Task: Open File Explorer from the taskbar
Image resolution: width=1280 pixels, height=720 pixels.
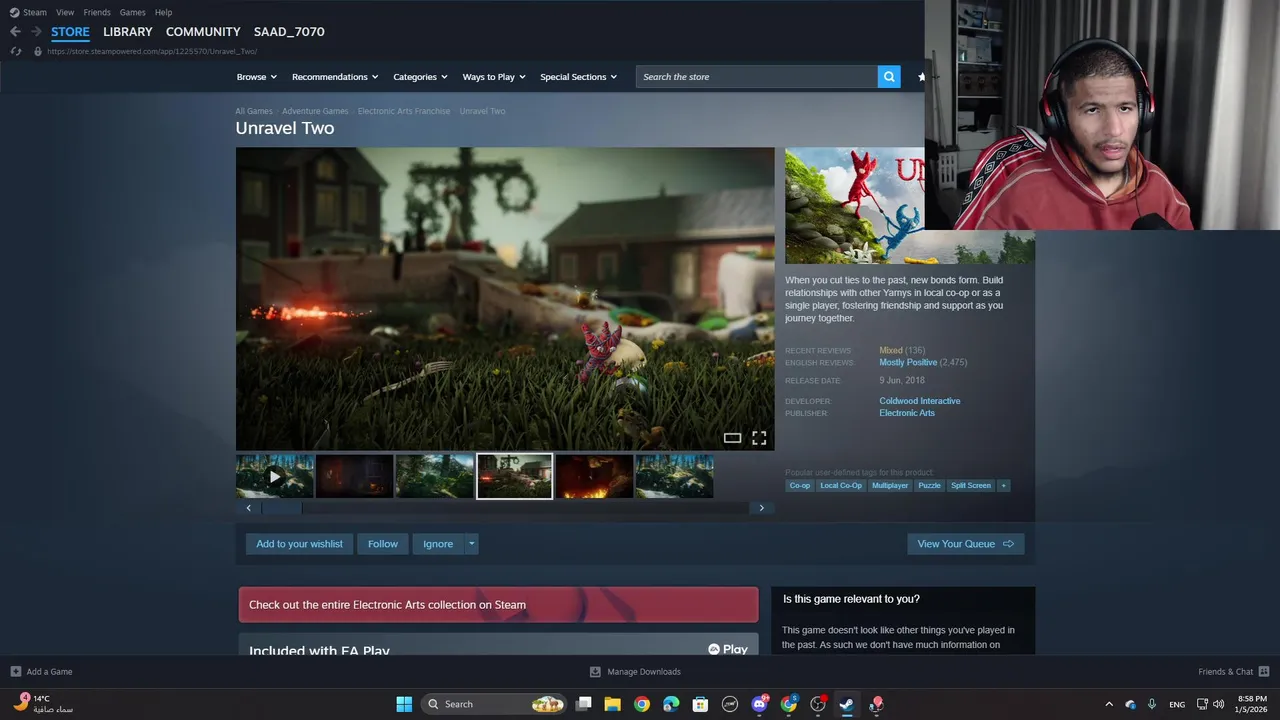Action: pyautogui.click(x=613, y=704)
